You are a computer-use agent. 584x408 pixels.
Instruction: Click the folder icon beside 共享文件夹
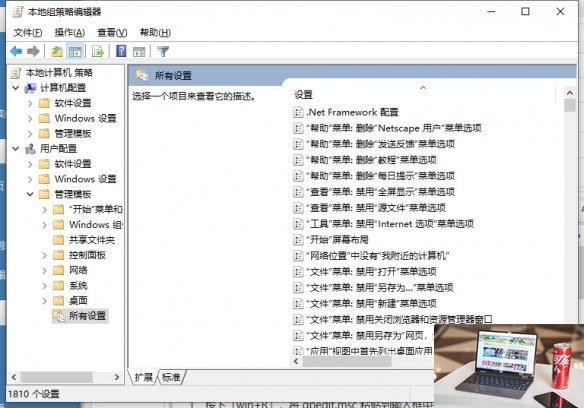point(58,240)
